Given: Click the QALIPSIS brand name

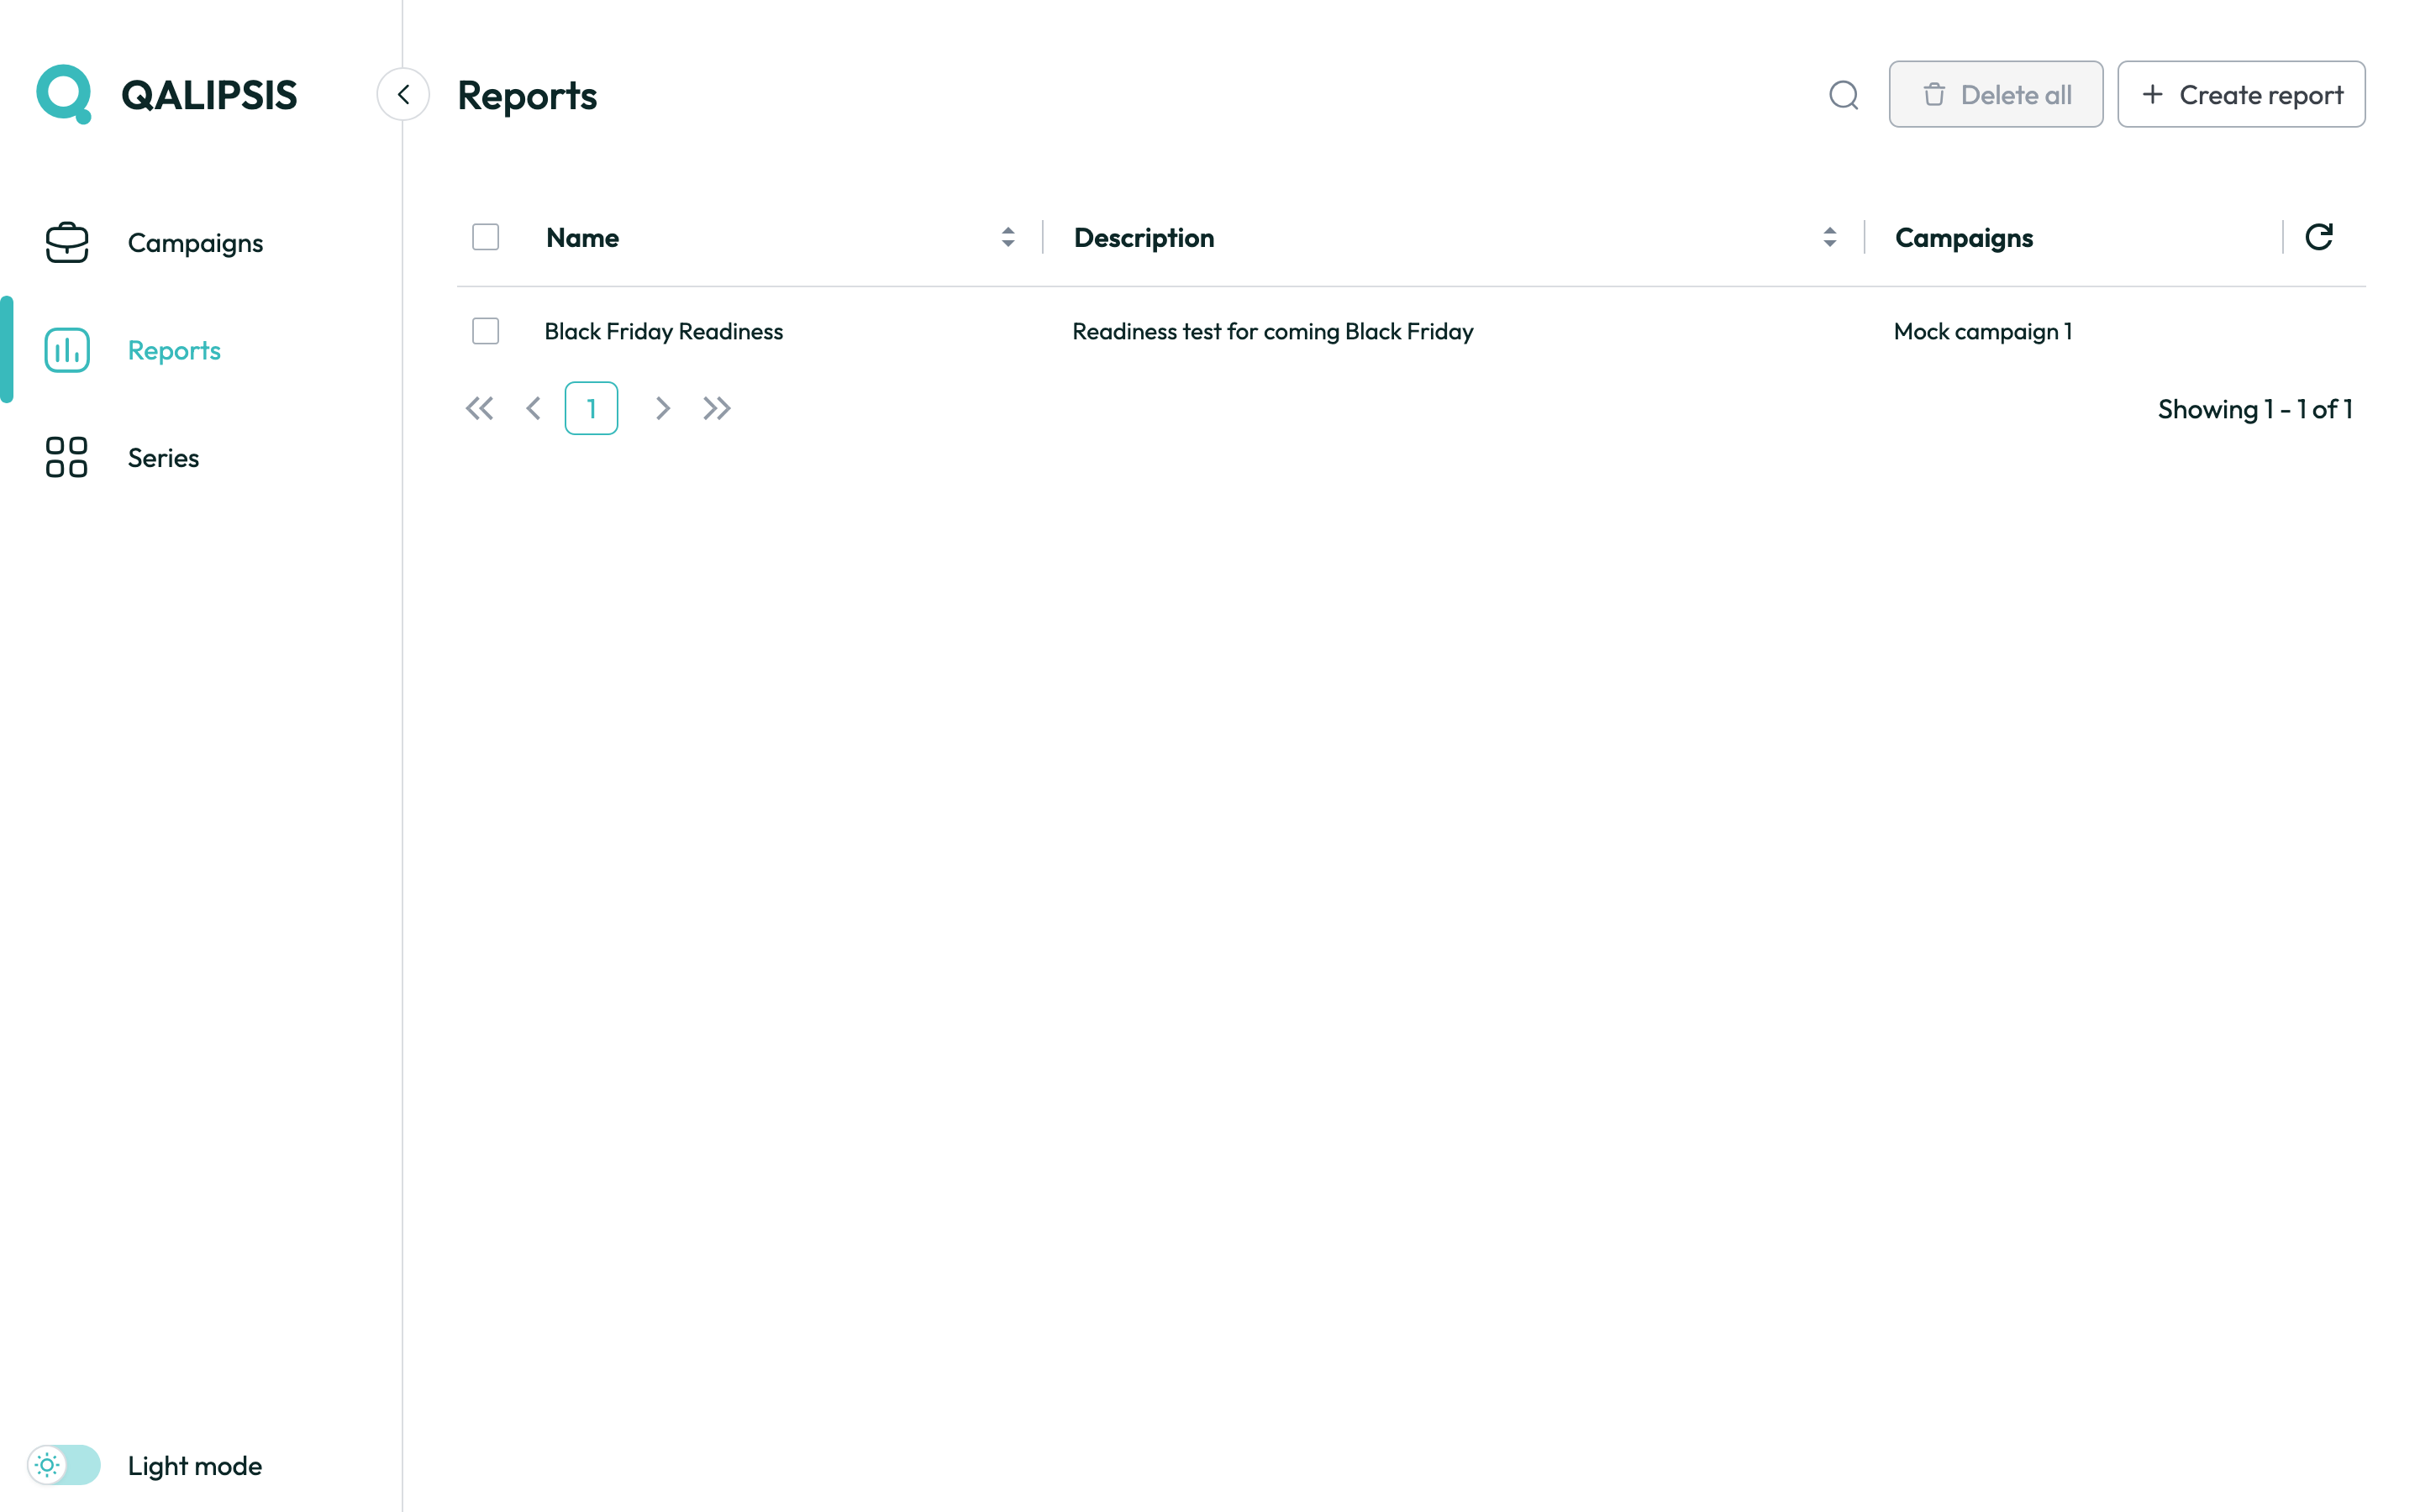Looking at the screenshot, I should tap(209, 95).
